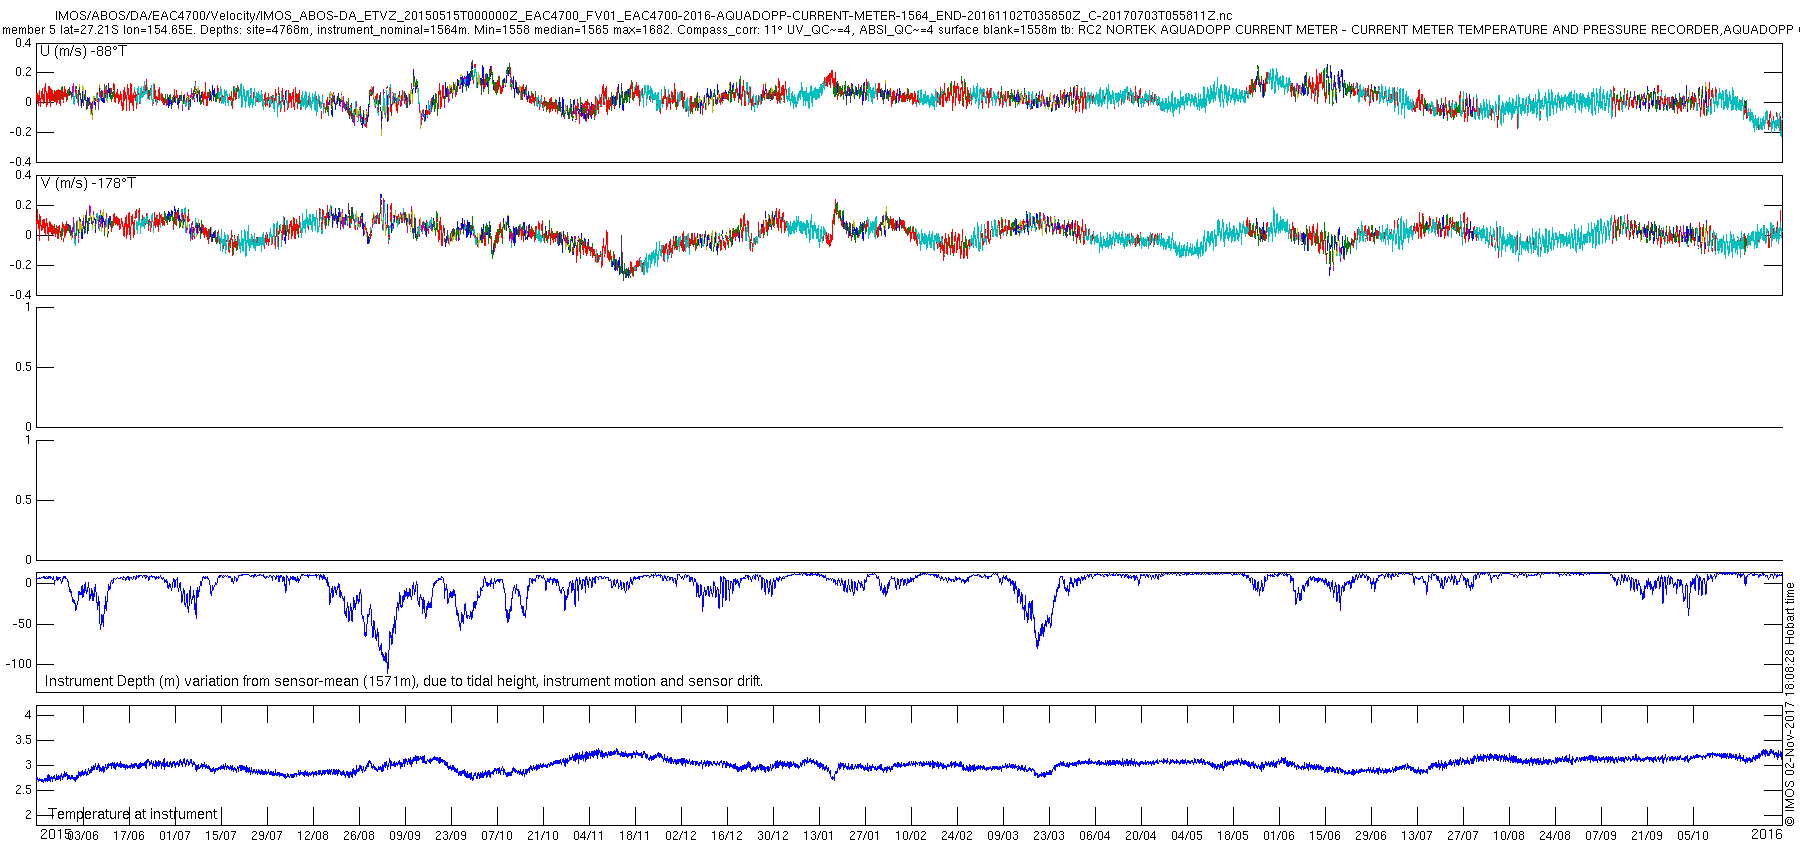The width and height of the screenshot is (1800, 850).
Task: Click the 'Instrument Depth (m) variation' caption
Action: 404,681
